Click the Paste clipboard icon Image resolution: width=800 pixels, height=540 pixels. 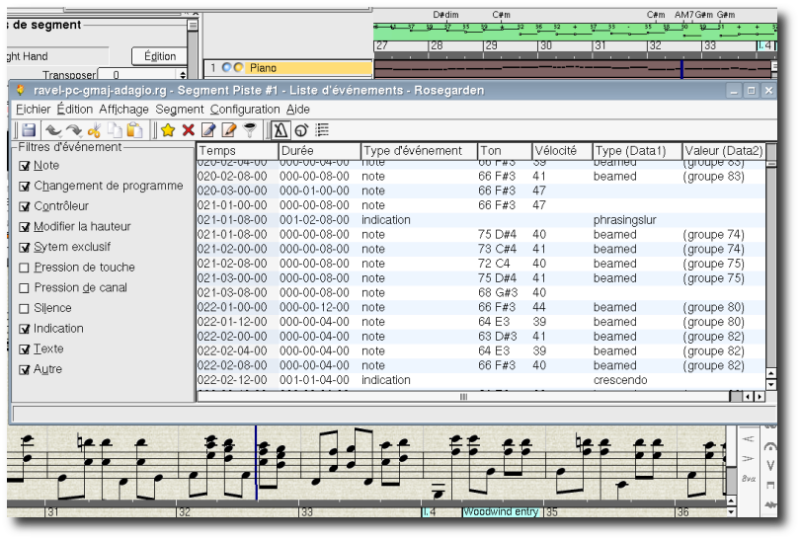[x=134, y=130]
